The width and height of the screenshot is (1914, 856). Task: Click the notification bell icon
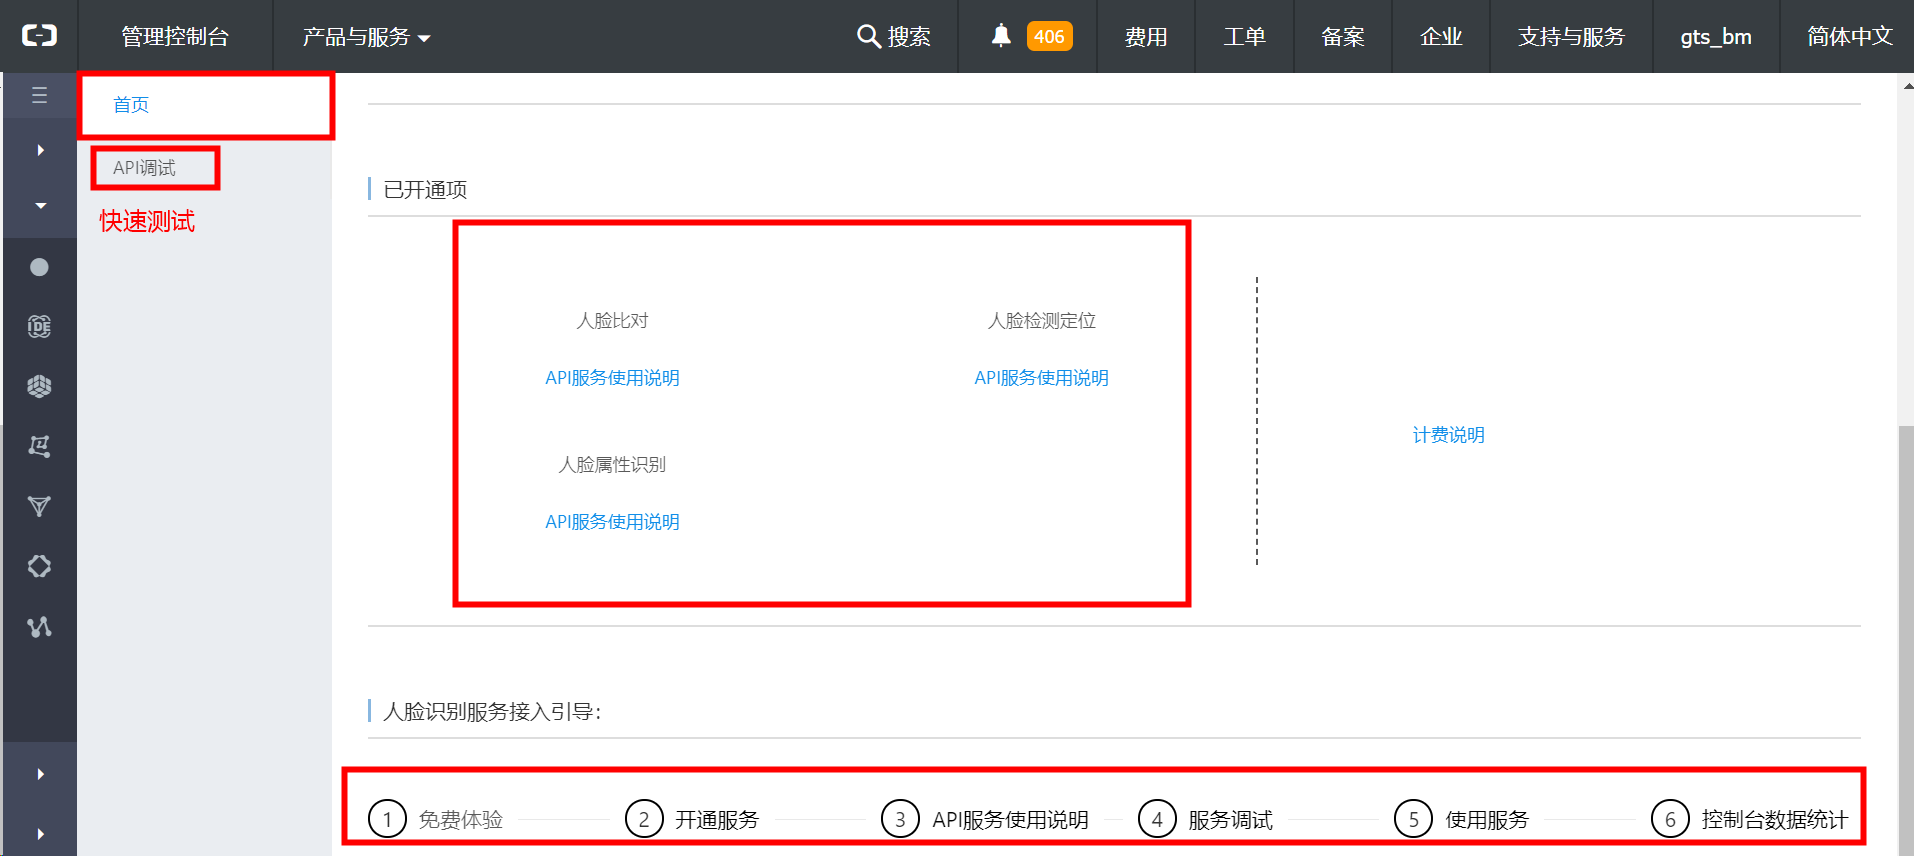(x=1001, y=36)
